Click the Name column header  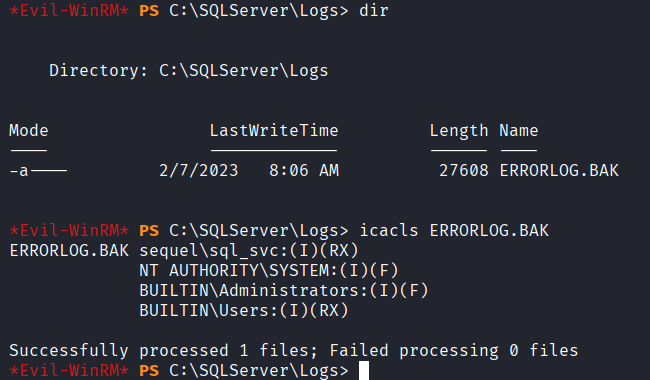(519, 131)
